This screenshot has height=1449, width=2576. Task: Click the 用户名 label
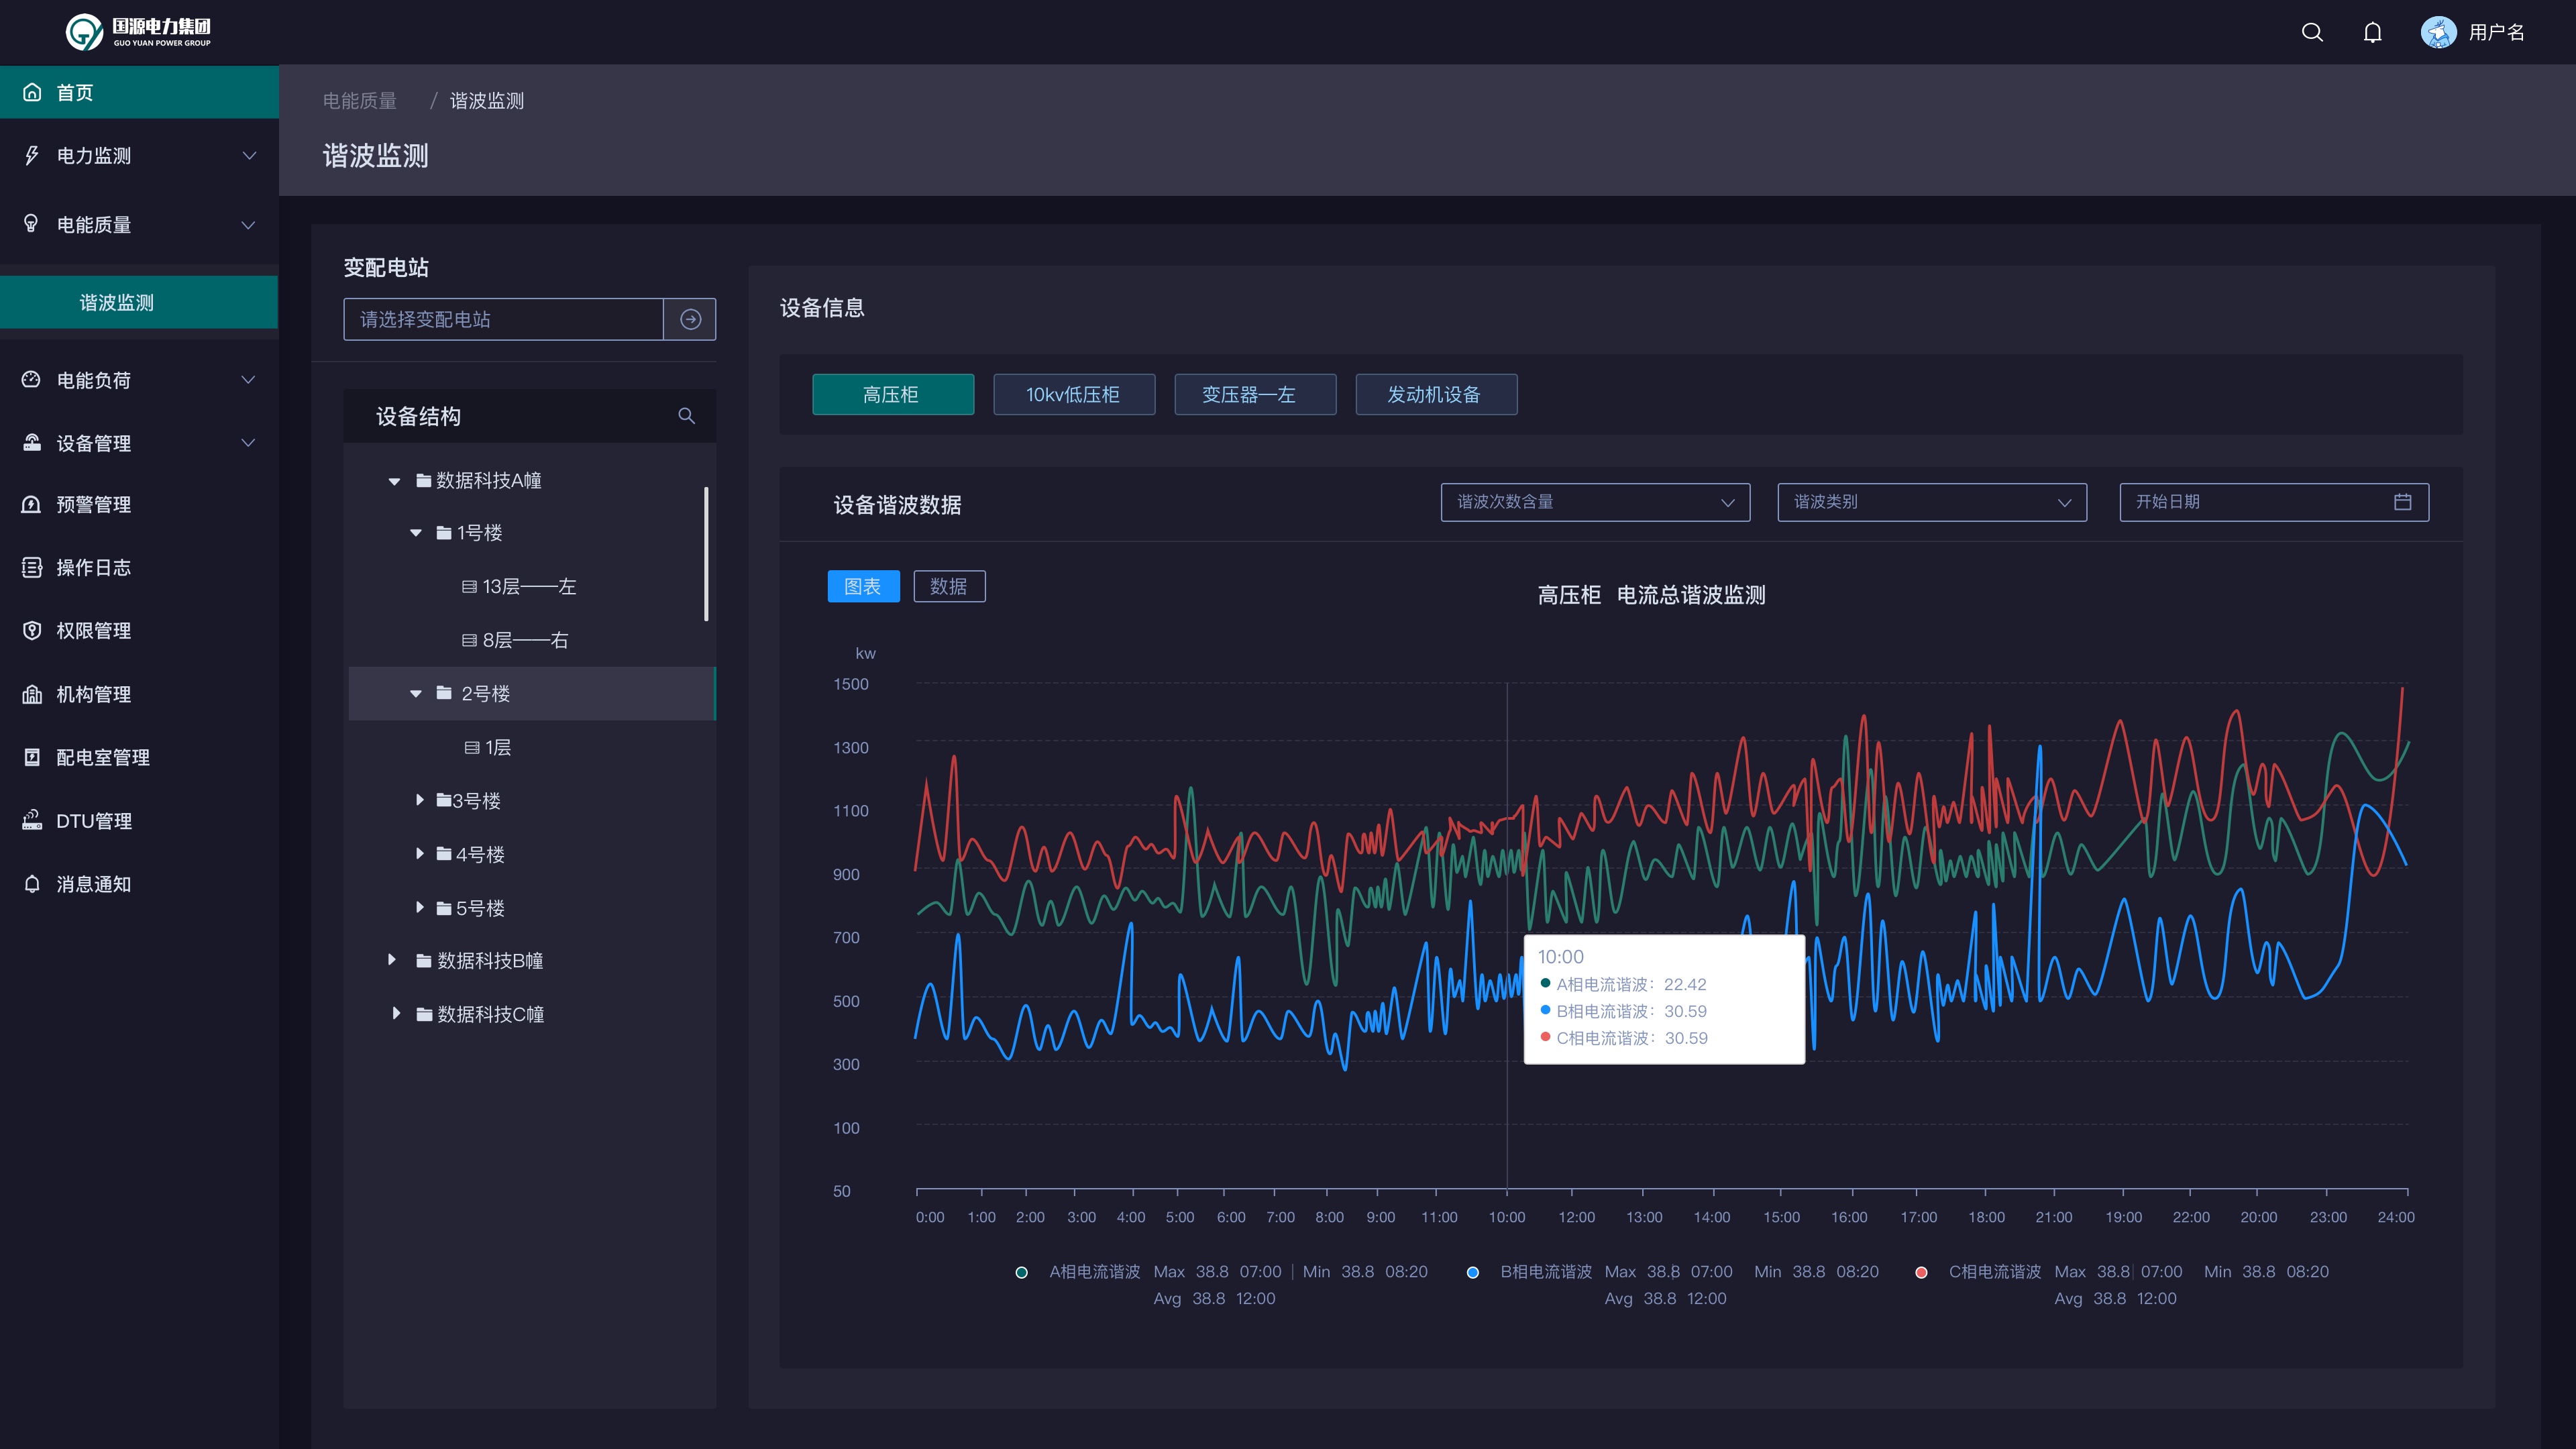click(x=2496, y=32)
